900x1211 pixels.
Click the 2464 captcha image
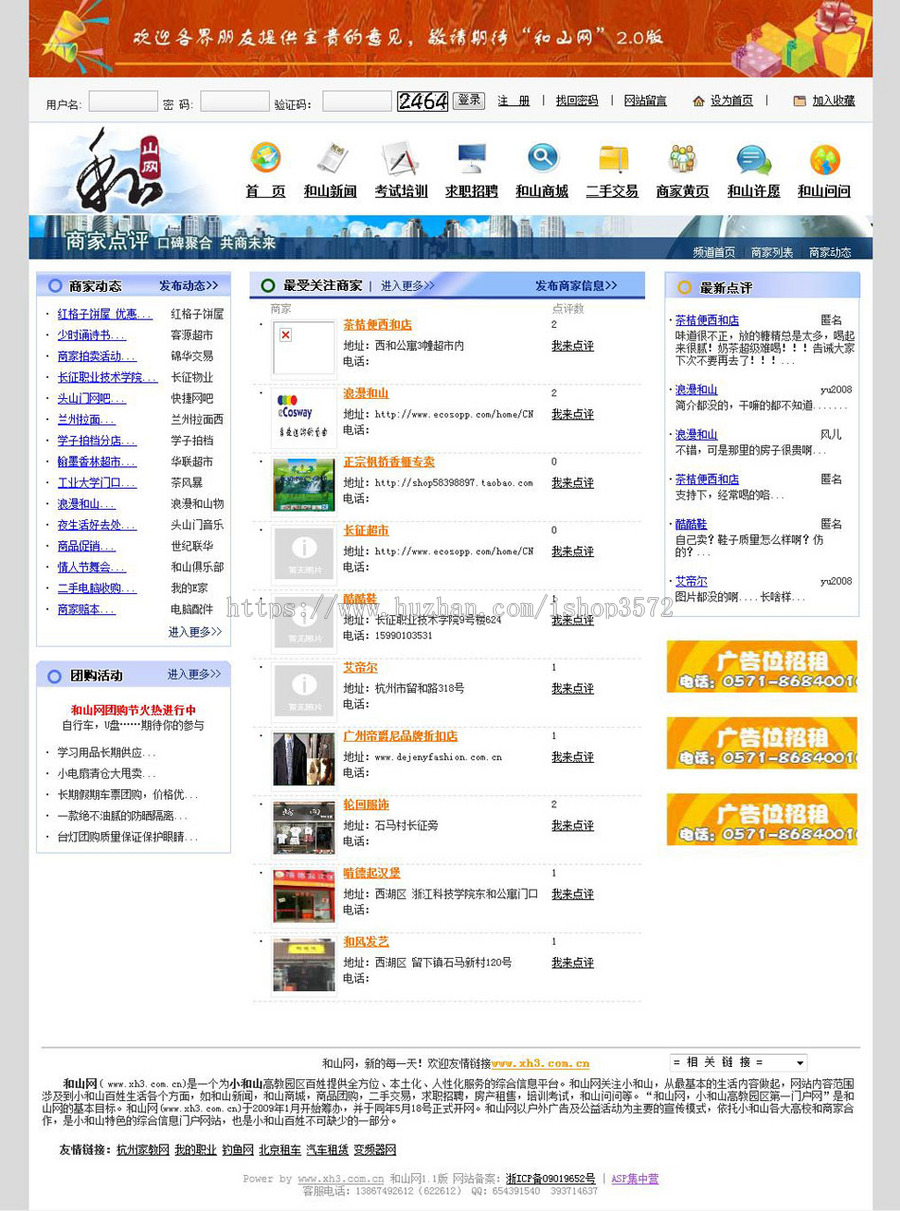tap(423, 101)
